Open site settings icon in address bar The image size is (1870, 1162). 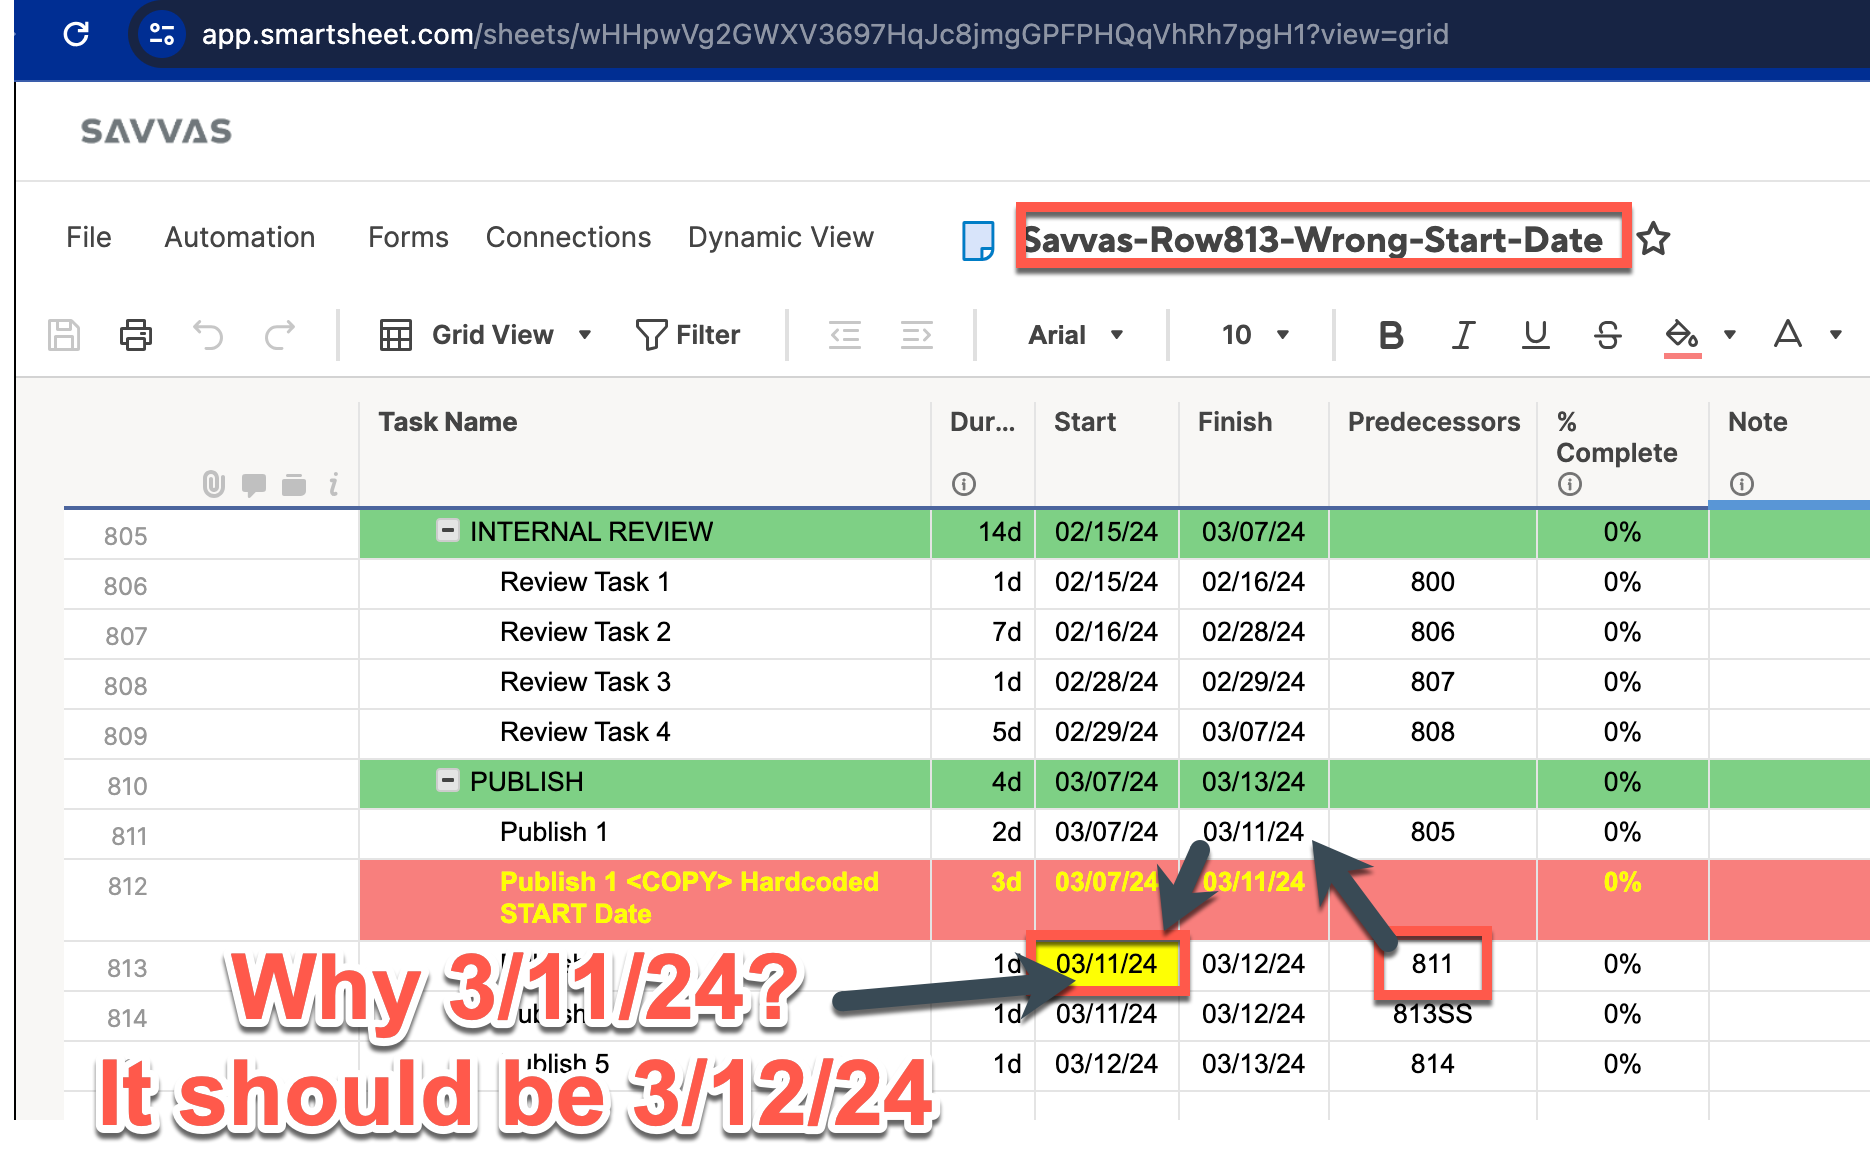pos(161,34)
